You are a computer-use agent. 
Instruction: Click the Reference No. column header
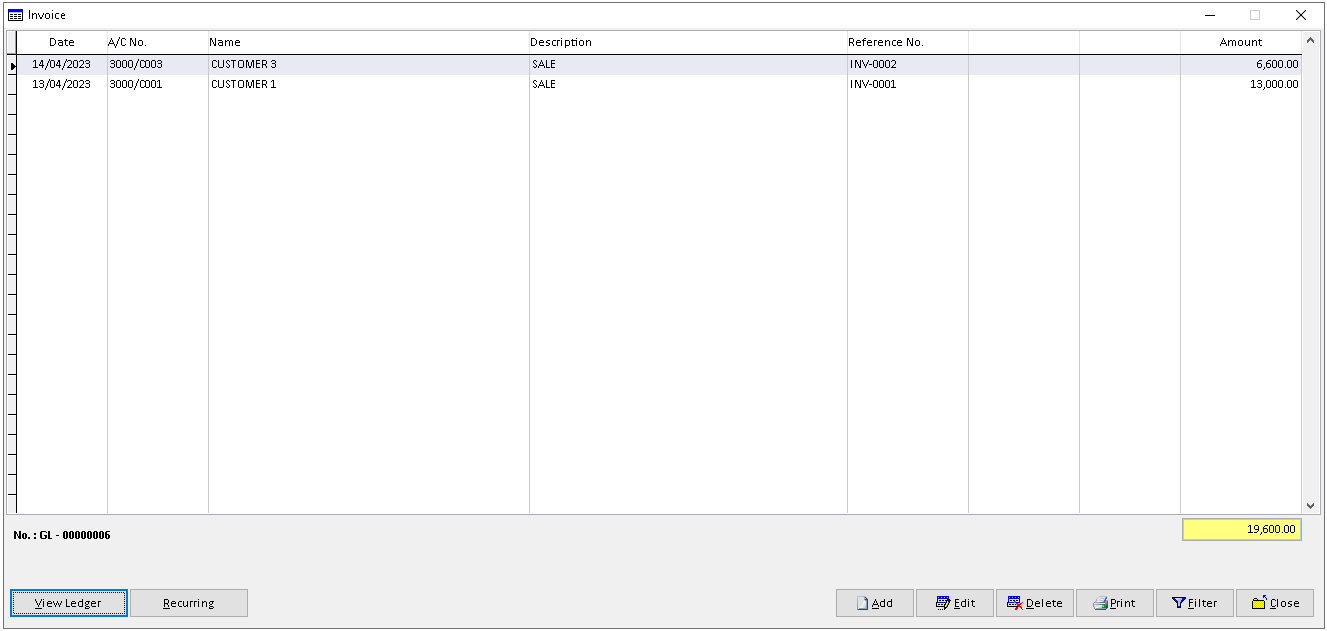coord(908,42)
